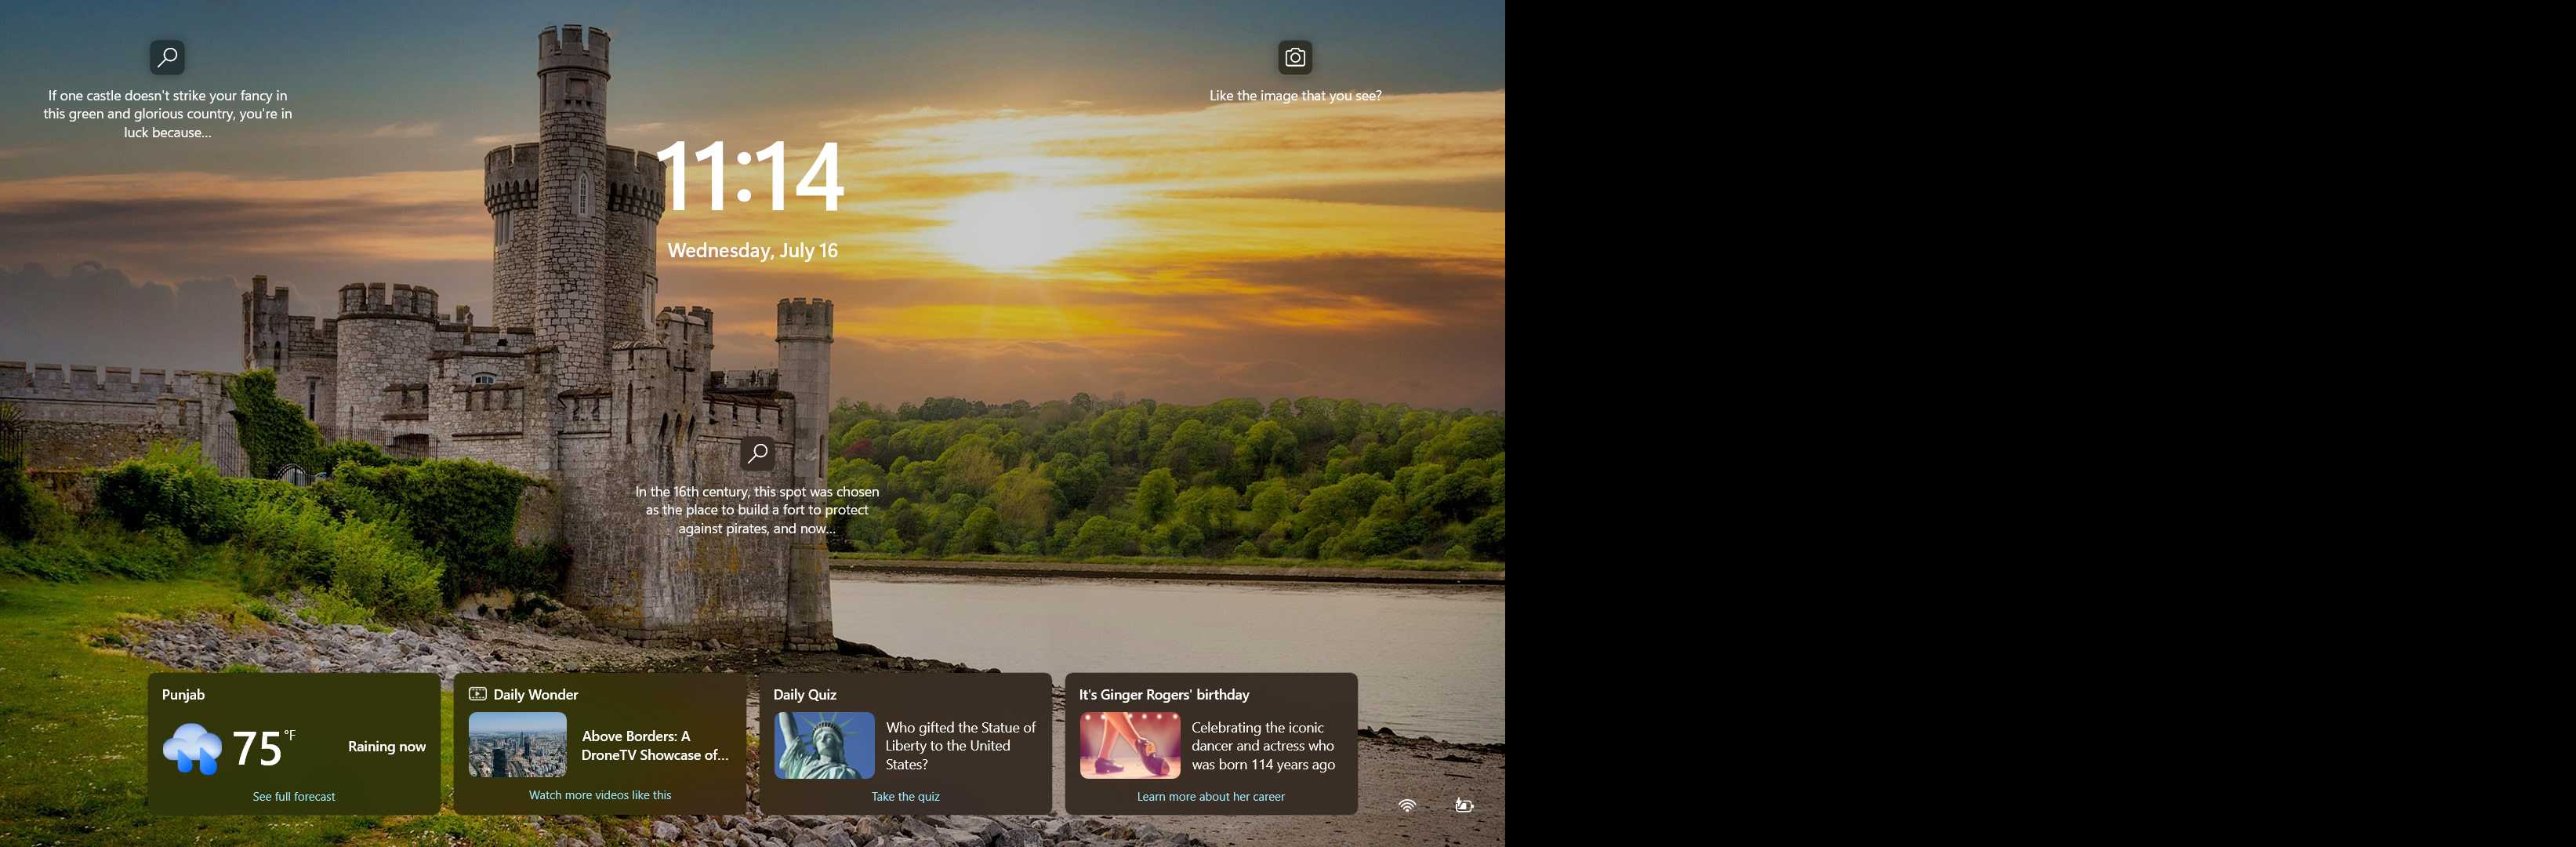The height and width of the screenshot is (847, 2576).
Task: Click the "Raining now" weather status
Action: tap(387, 746)
